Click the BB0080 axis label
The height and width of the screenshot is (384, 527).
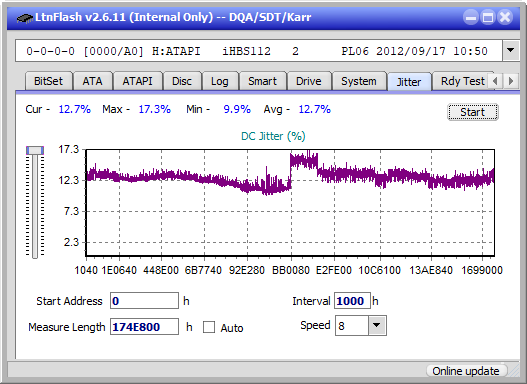click(291, 270)
